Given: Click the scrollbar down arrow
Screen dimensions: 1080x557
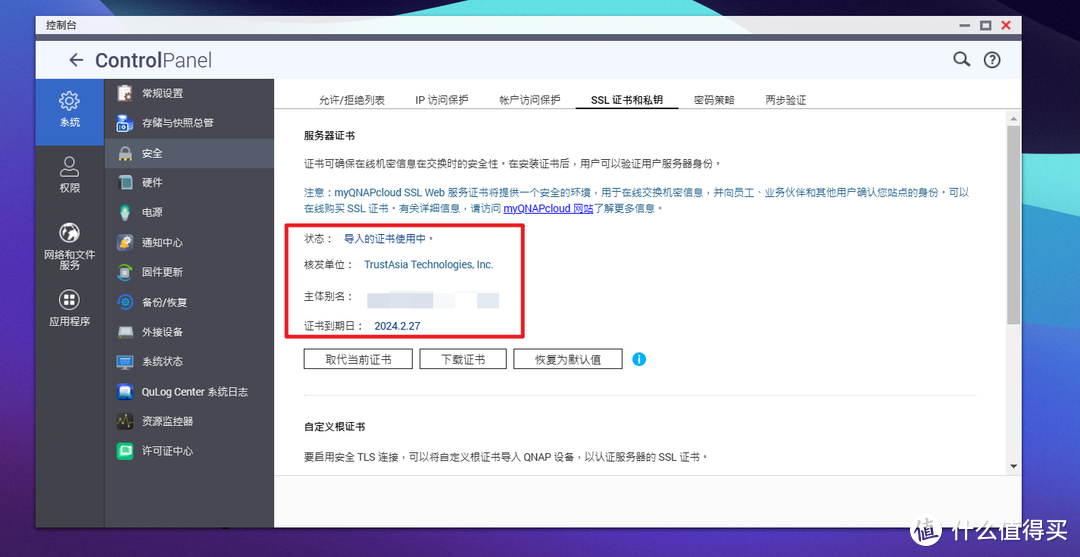Looking at the screenshot, I should coord(1013,466).
